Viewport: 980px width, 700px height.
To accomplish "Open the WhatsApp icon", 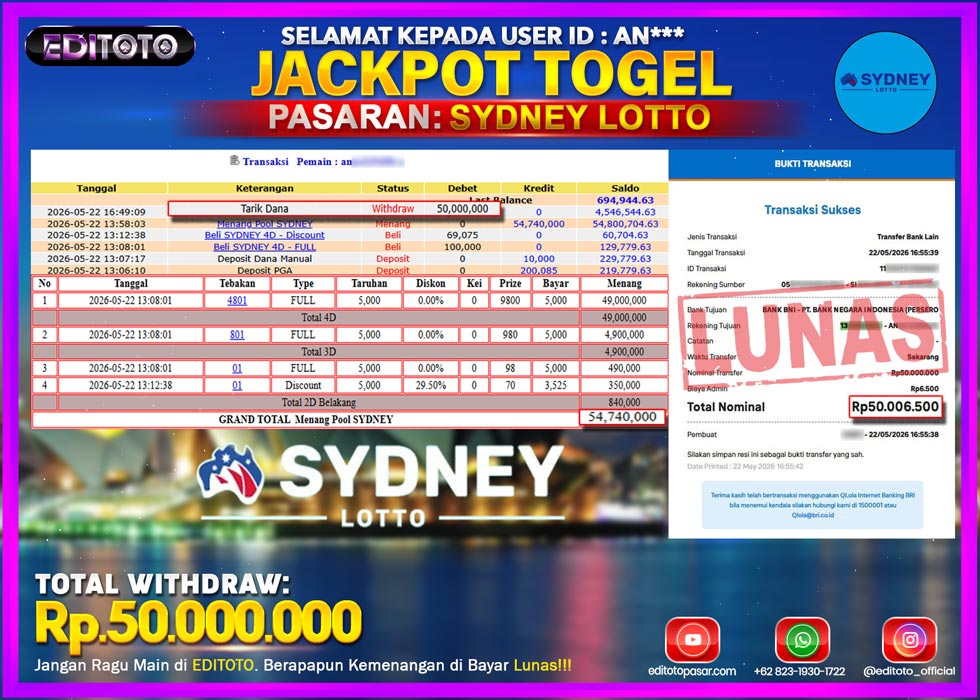I will [802, 639].
